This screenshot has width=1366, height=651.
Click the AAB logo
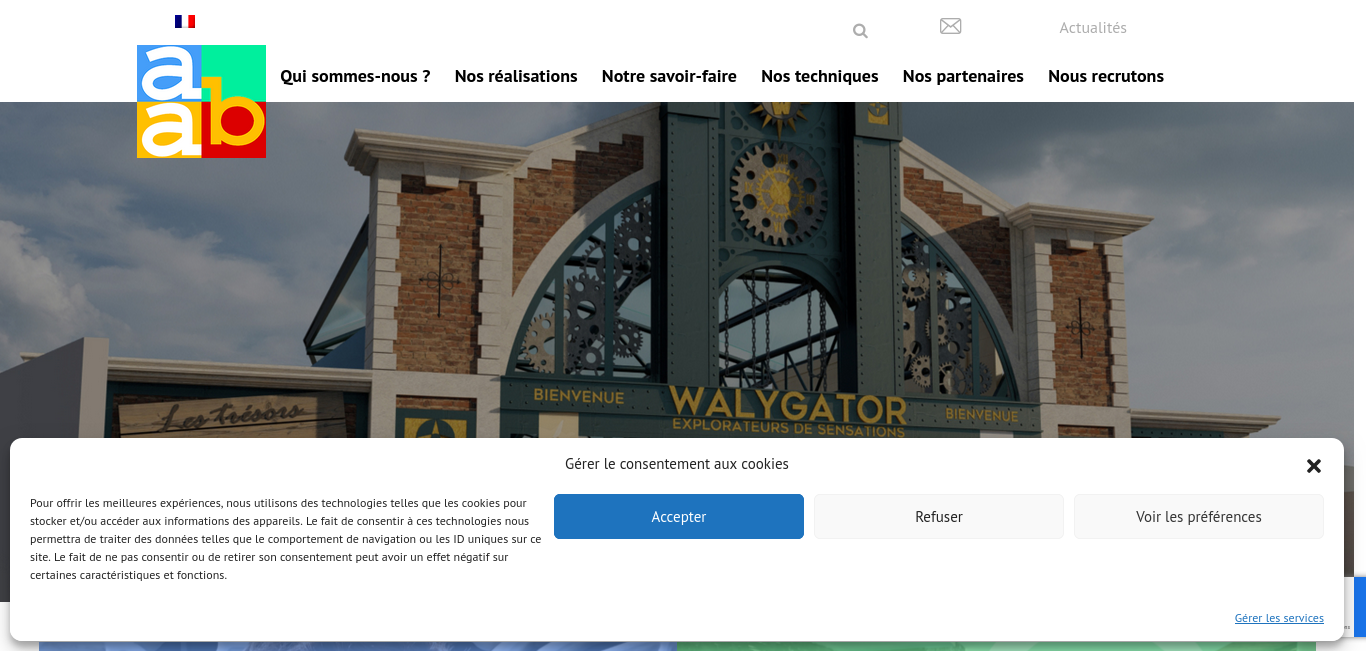[x=201, y=101]
